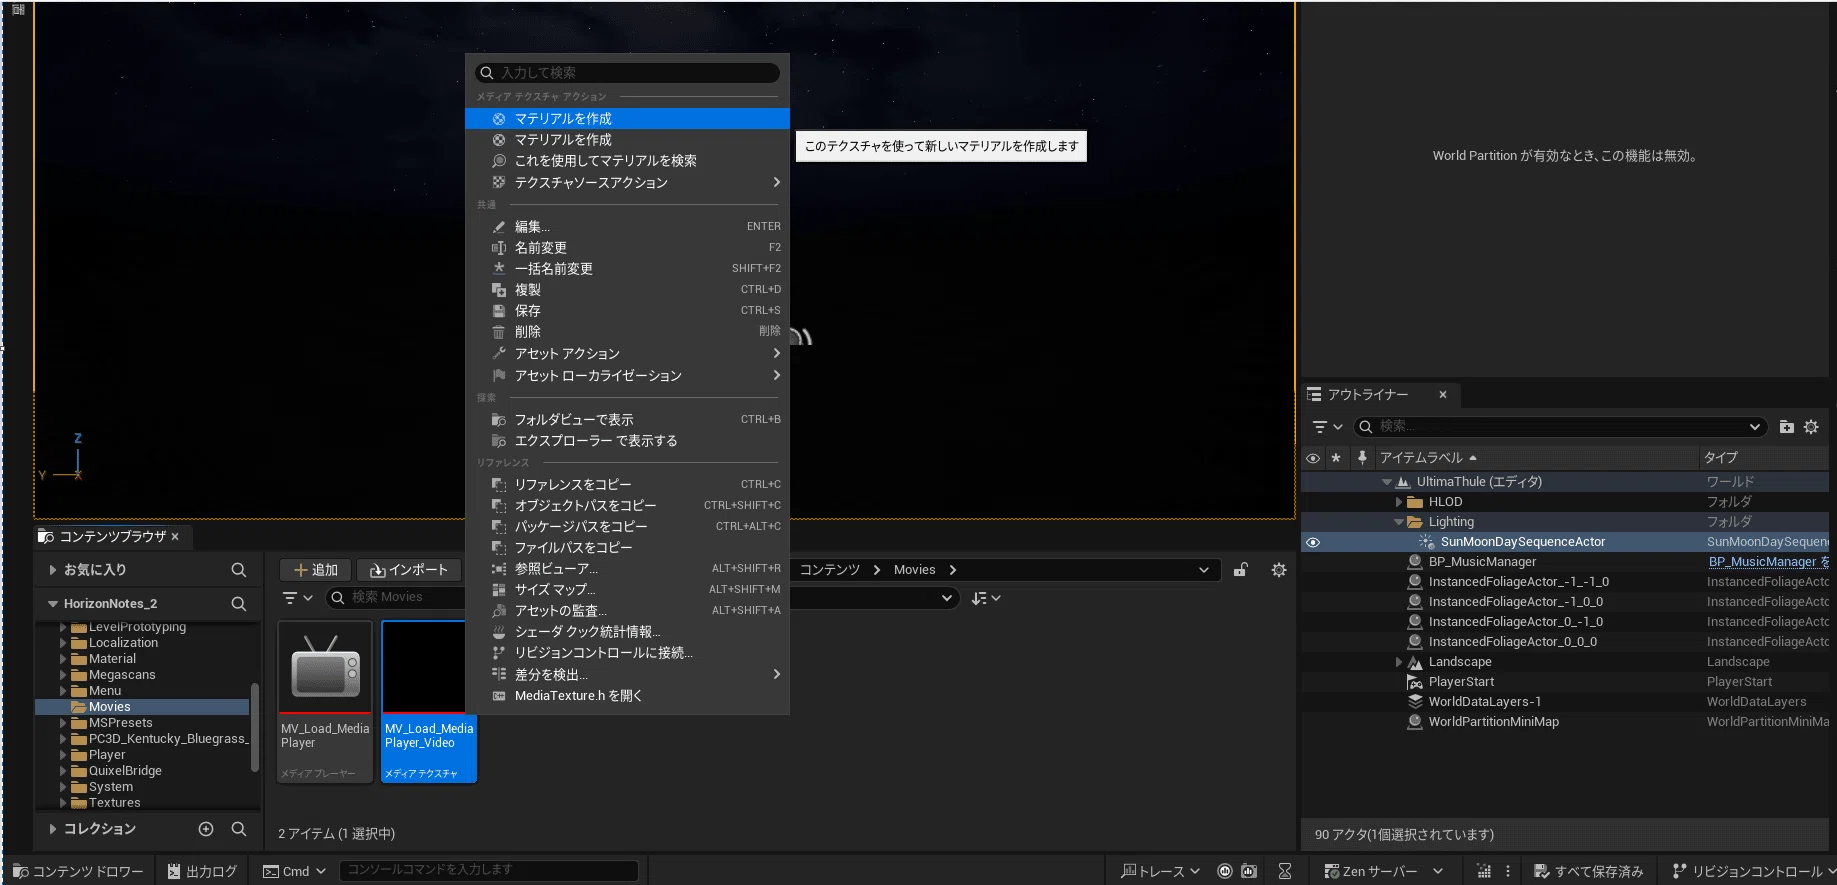Image resolution: width=1837 pixels, height=885 pixels.
Task: Toggle the Content Browser lock icon
Action: [x=1241, y=570]
